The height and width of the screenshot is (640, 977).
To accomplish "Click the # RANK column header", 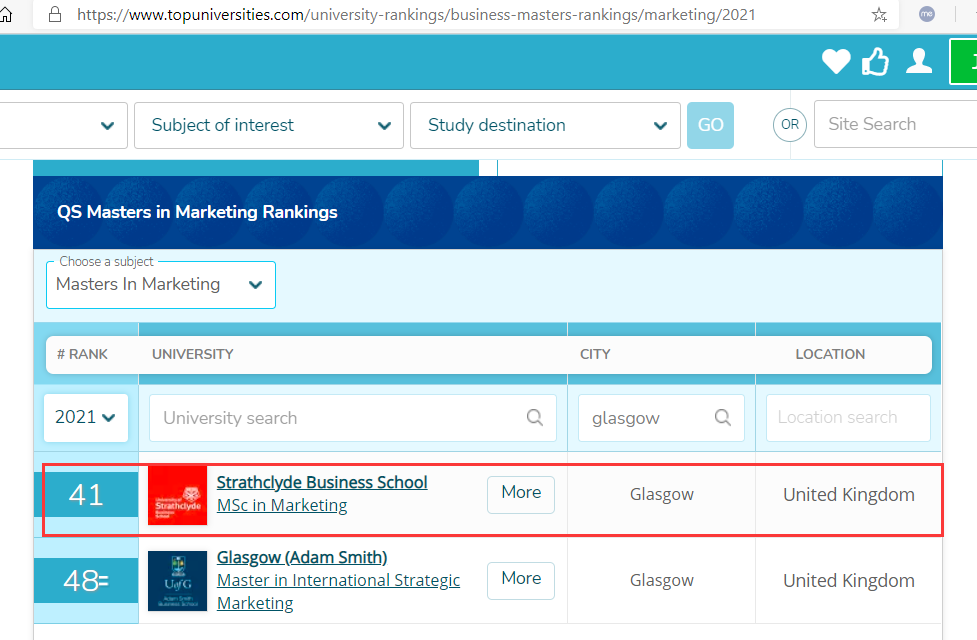I will (82, 354).
